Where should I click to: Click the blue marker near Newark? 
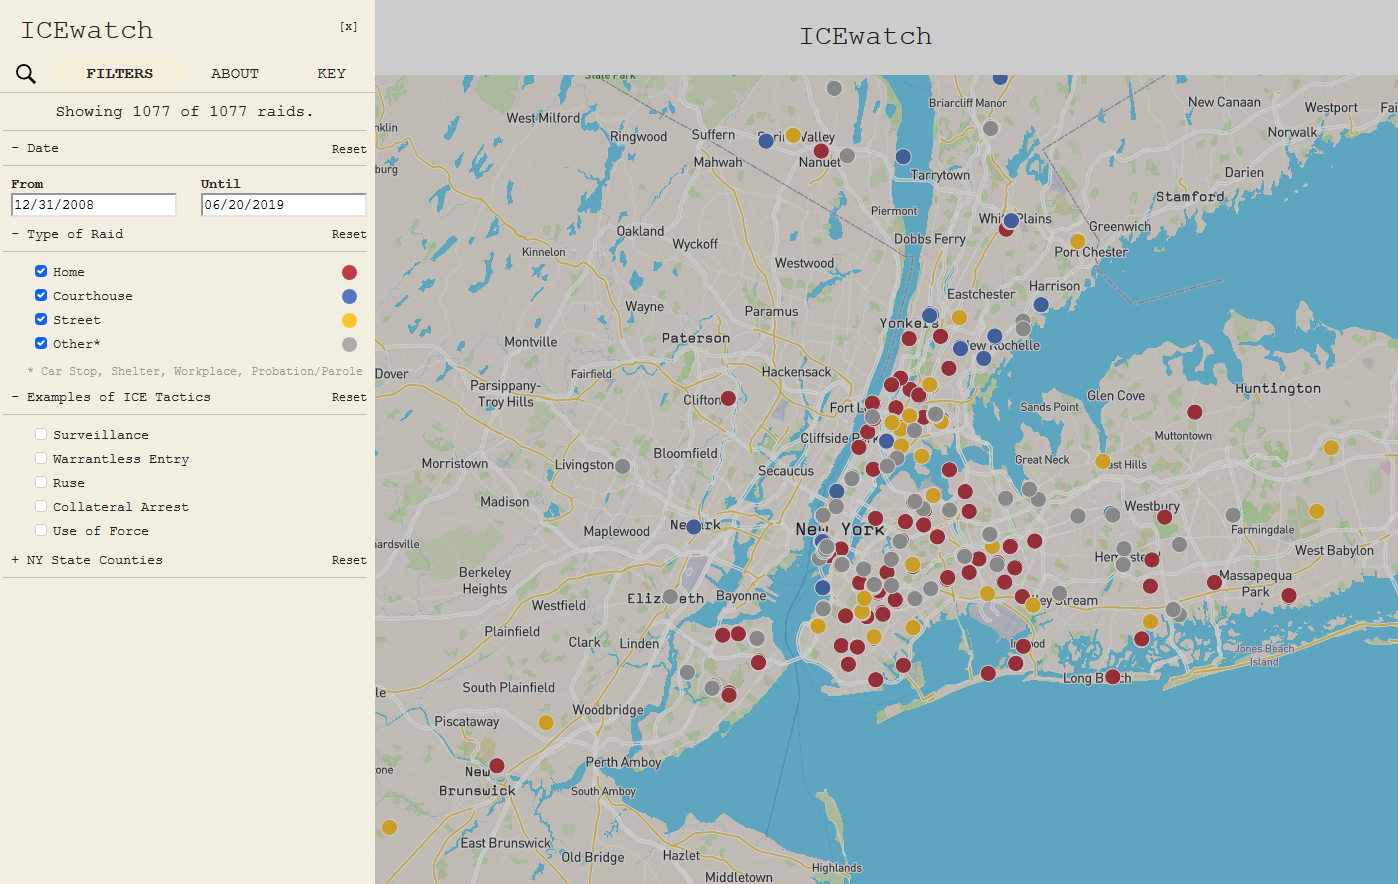(693, 526)
